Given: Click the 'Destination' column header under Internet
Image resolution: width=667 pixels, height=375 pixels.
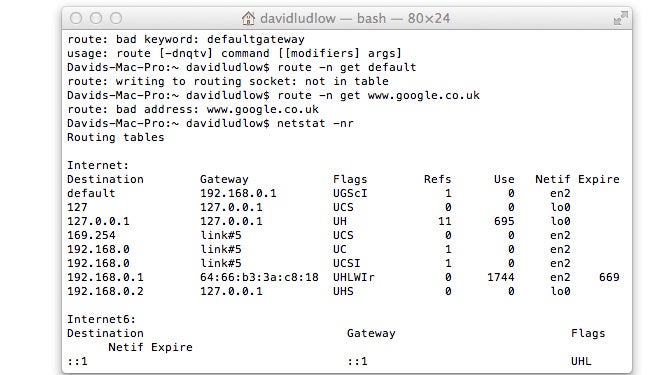Looking at the screenshot, I should coord(105,179).
